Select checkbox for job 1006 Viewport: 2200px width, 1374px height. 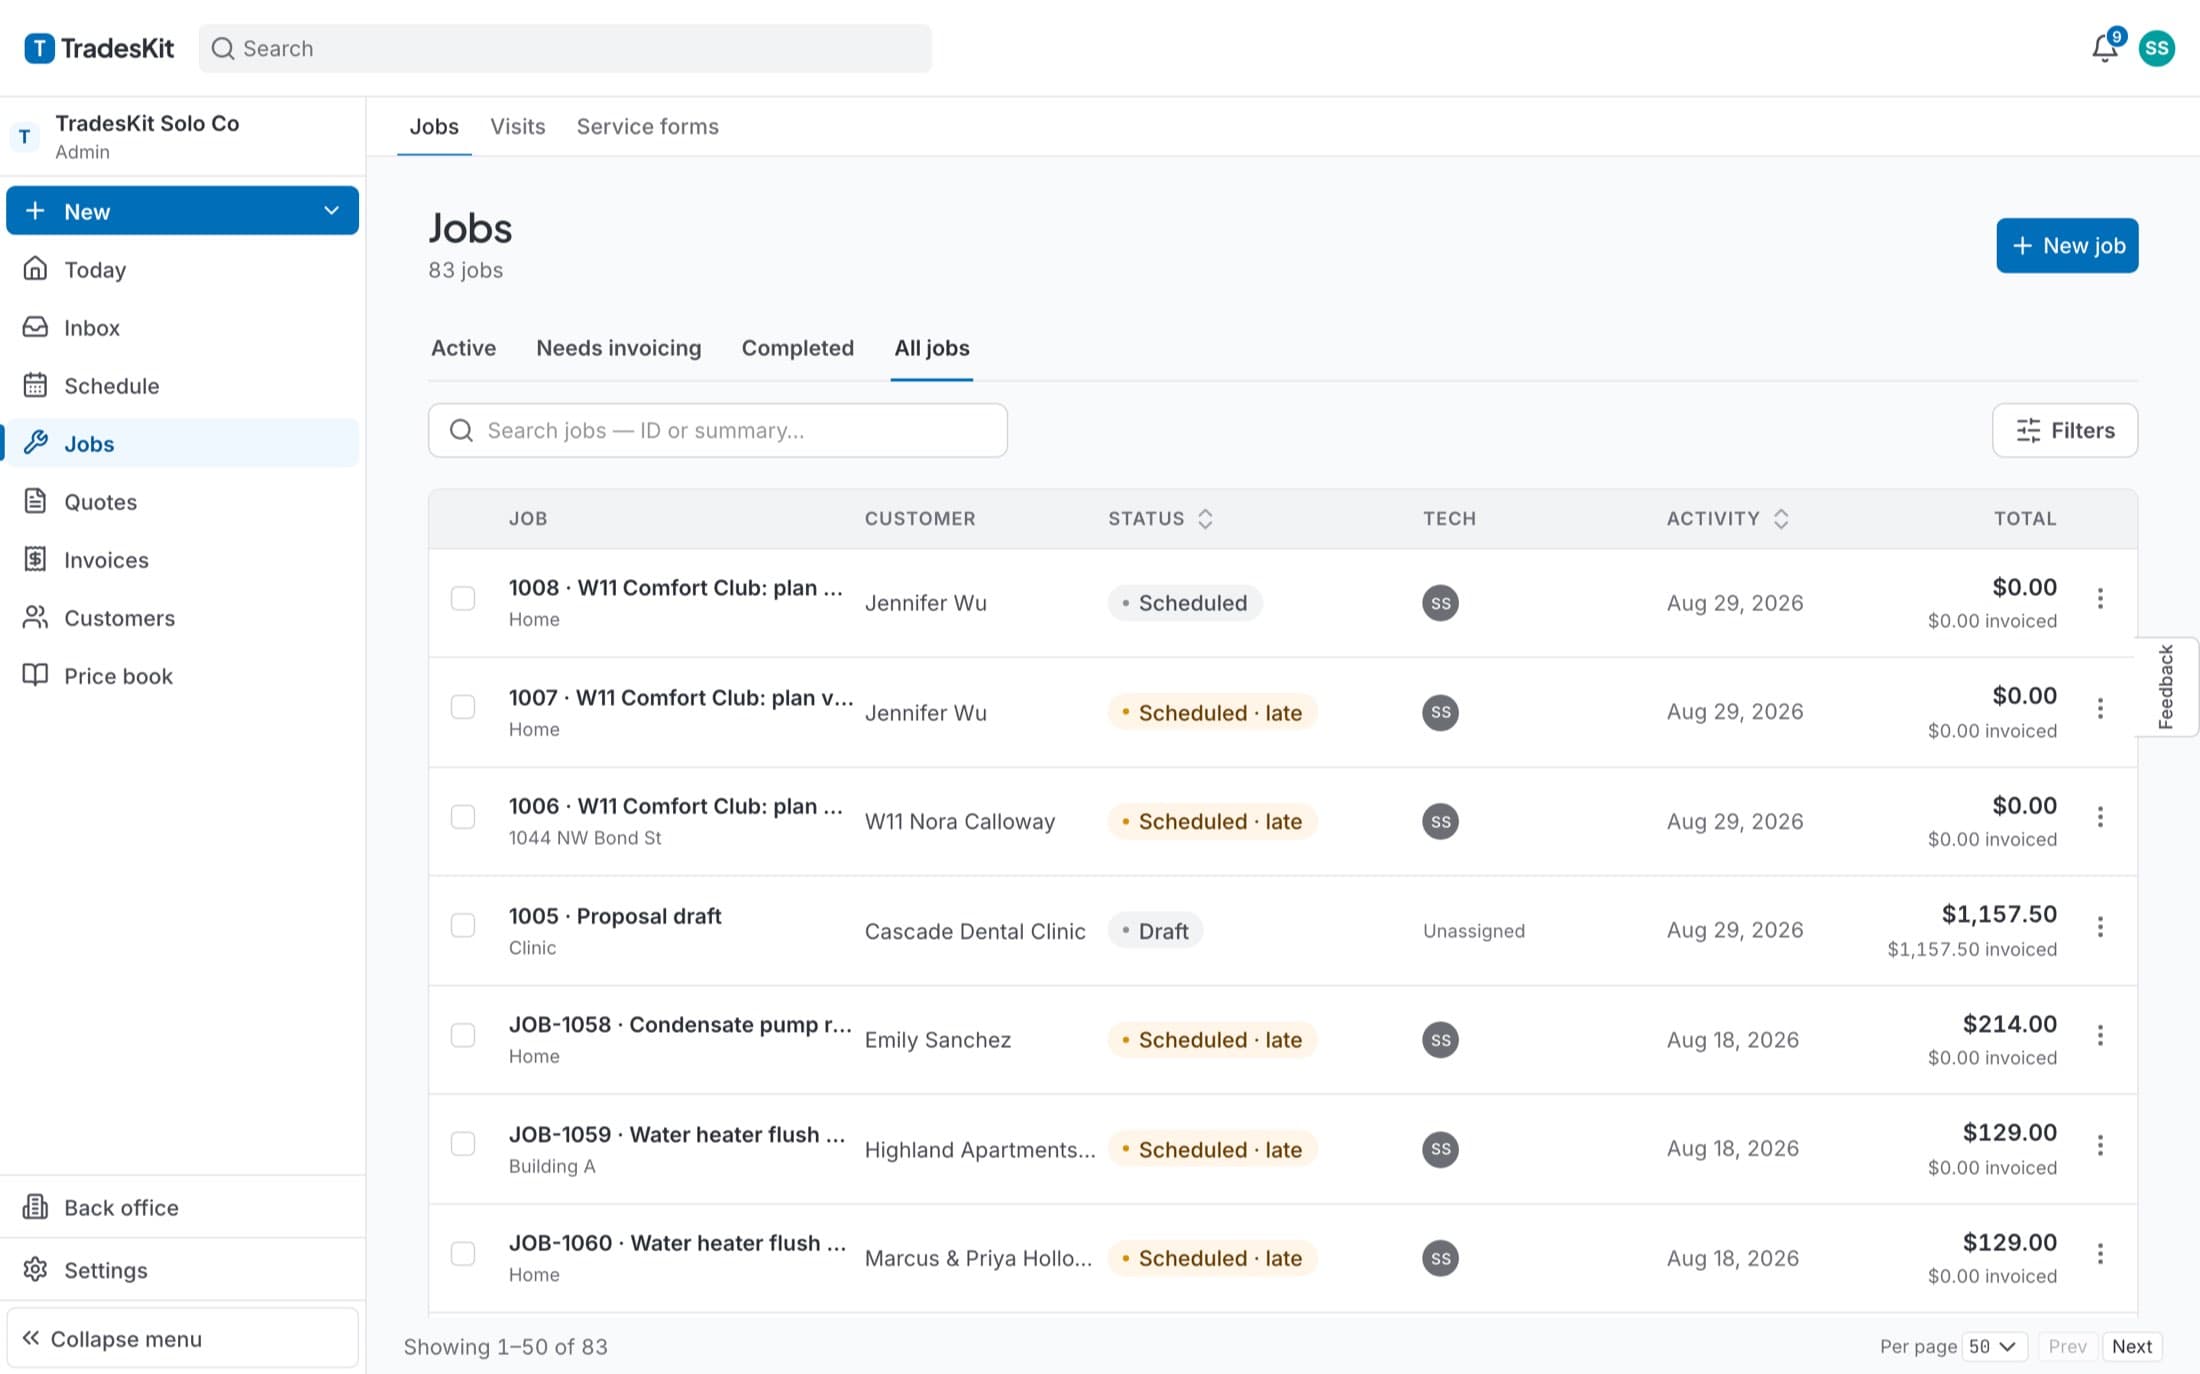[x=463, y=817]
